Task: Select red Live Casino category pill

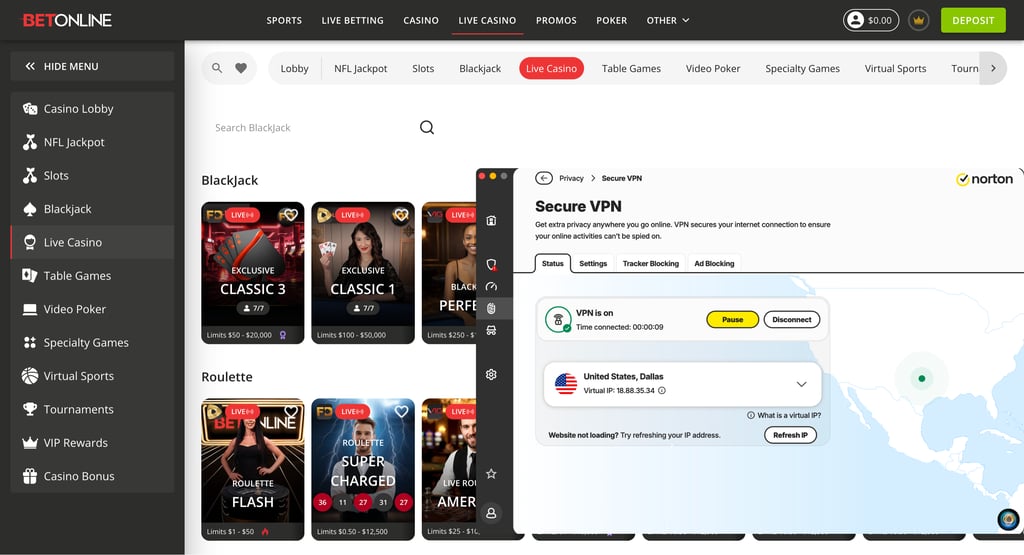Action: click(551, 68)
